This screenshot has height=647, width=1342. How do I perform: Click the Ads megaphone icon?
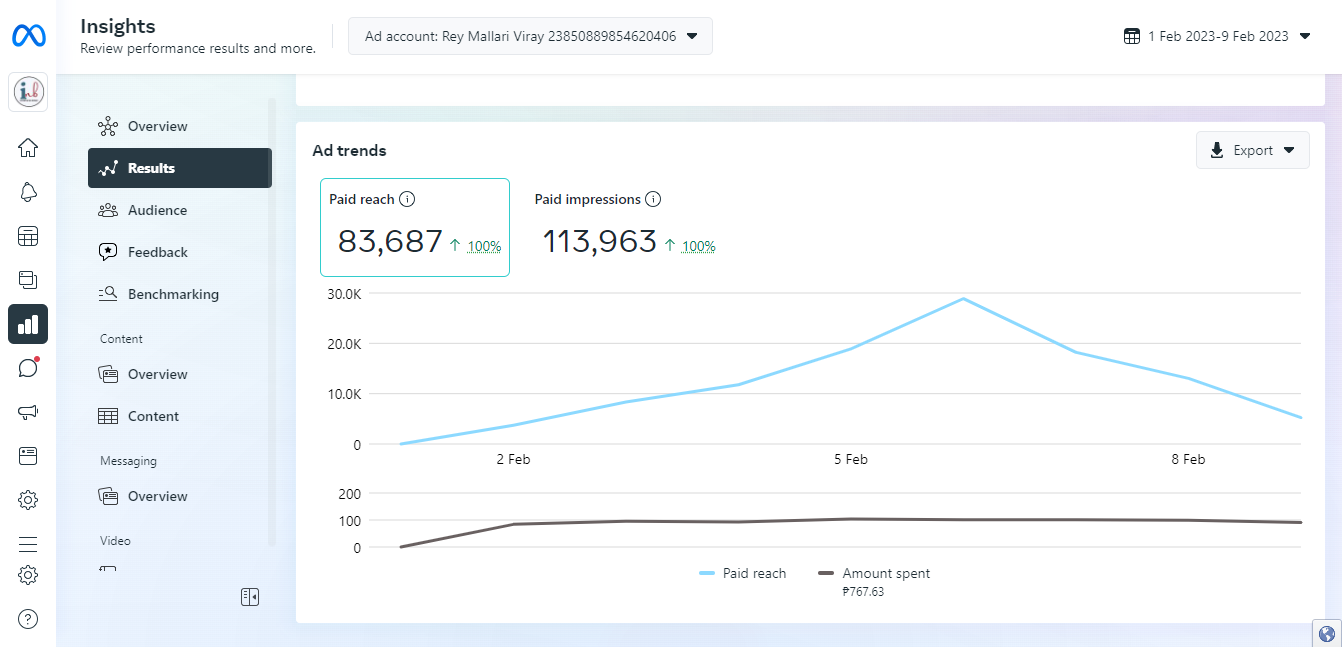28,412
